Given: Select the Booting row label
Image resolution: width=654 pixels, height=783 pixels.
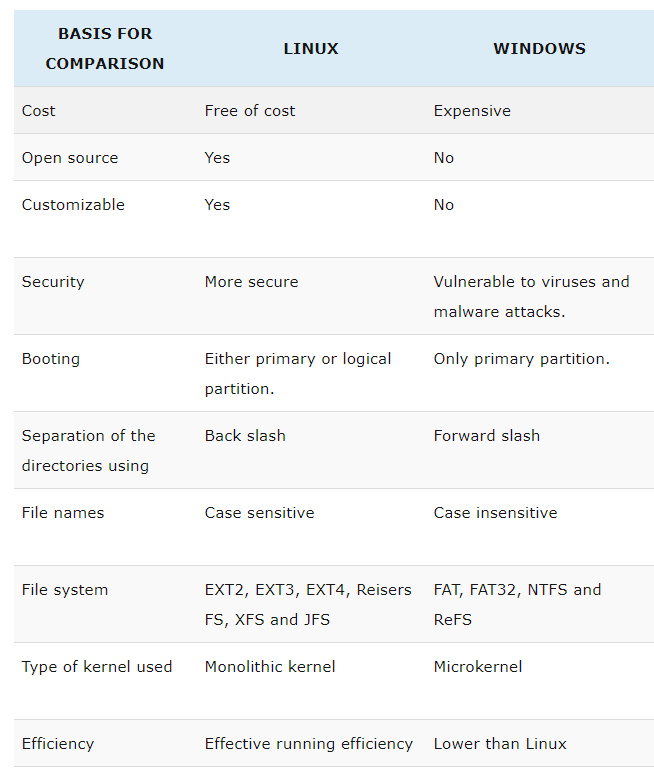Looking at the screenshot, I should 51,359.
